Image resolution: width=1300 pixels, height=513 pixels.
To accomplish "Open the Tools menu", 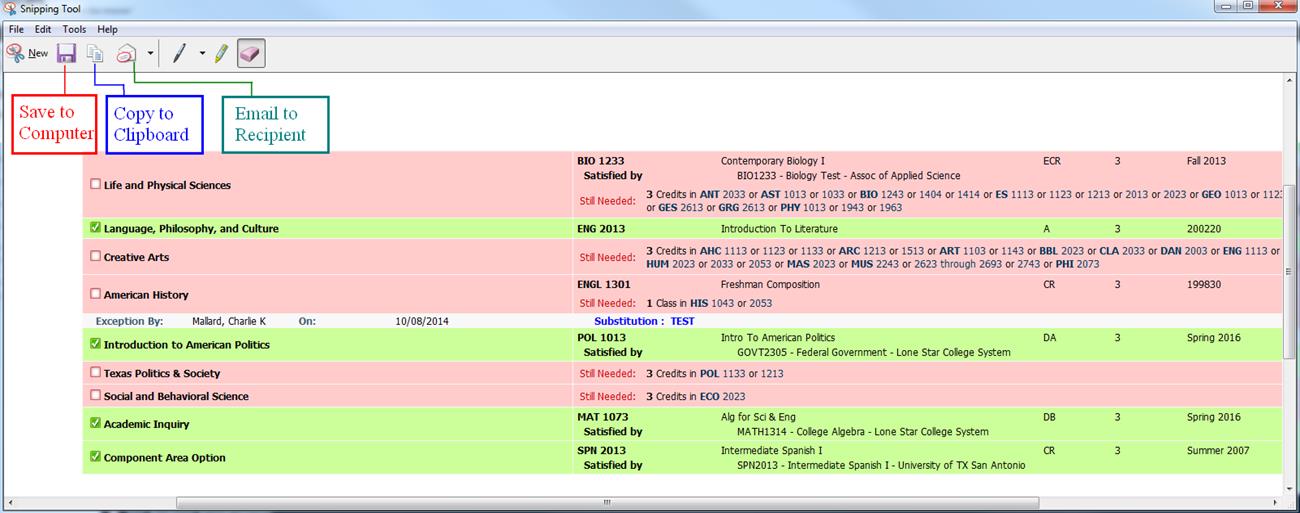I will 74,30.
